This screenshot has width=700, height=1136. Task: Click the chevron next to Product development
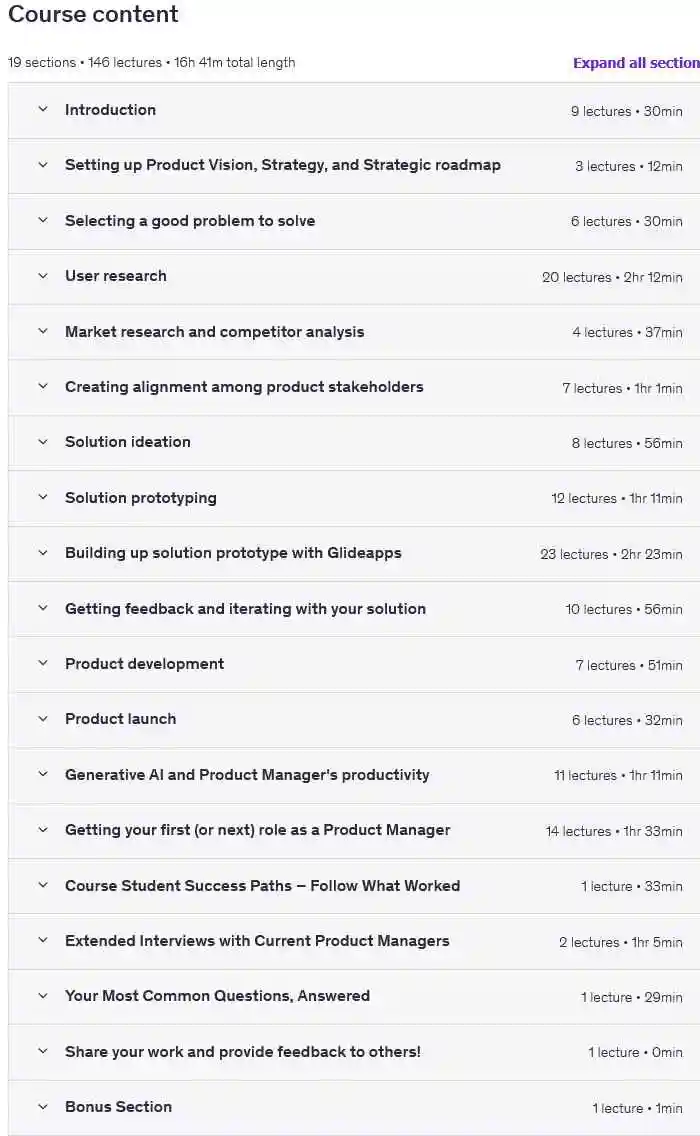(43, 664)
